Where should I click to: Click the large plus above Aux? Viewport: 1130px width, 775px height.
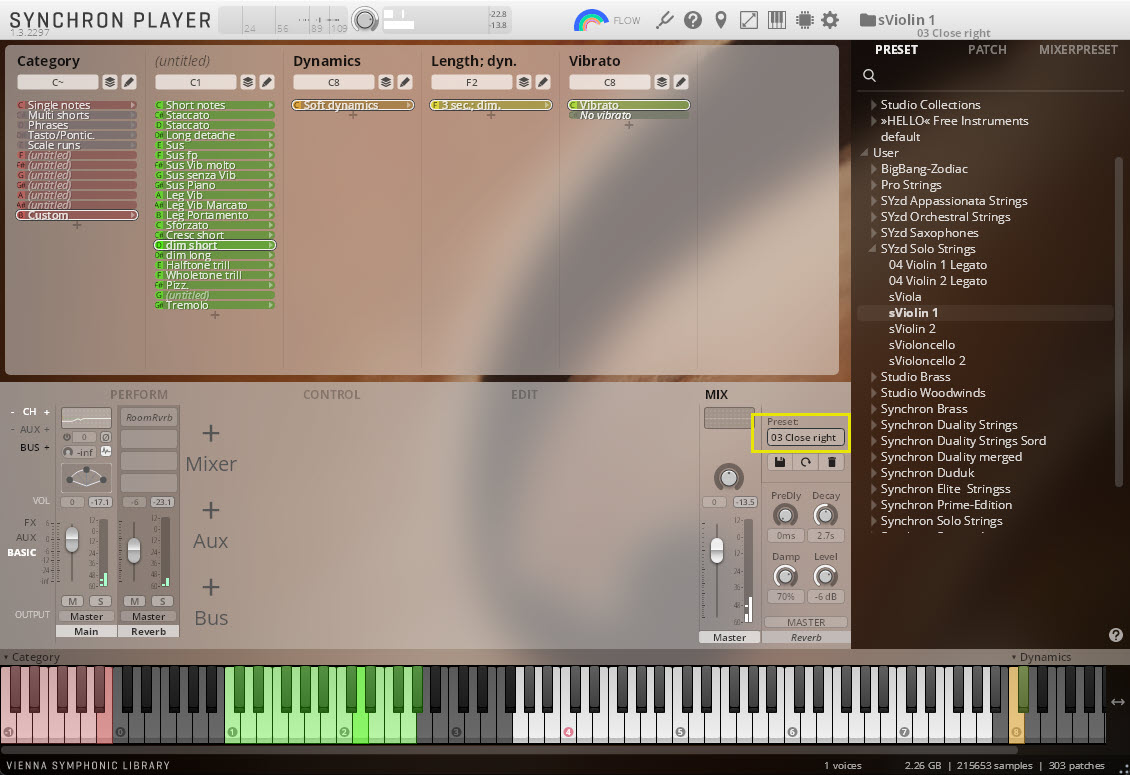(x=210, y=510)
